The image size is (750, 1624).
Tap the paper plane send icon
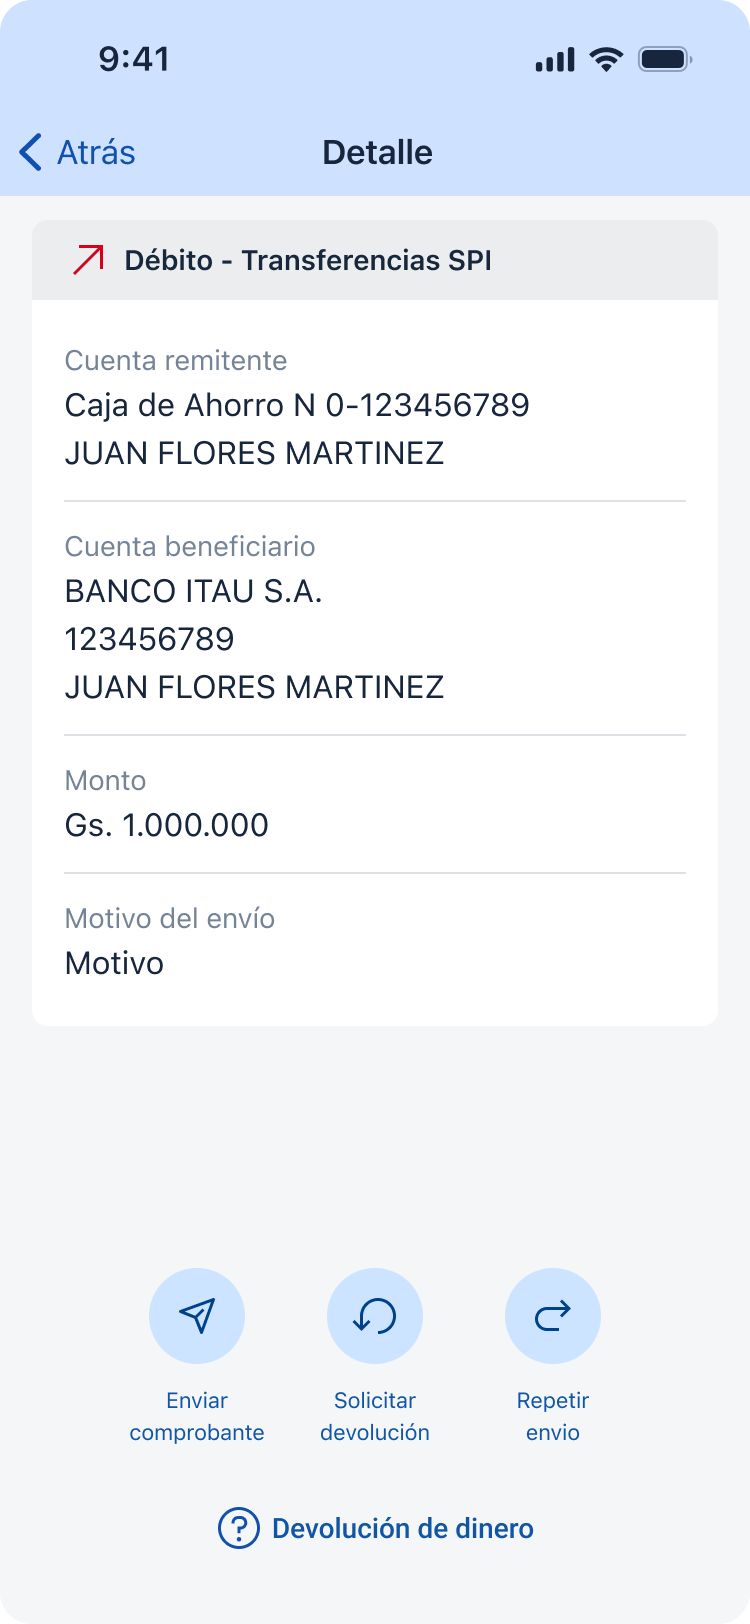pos(197,1315)
